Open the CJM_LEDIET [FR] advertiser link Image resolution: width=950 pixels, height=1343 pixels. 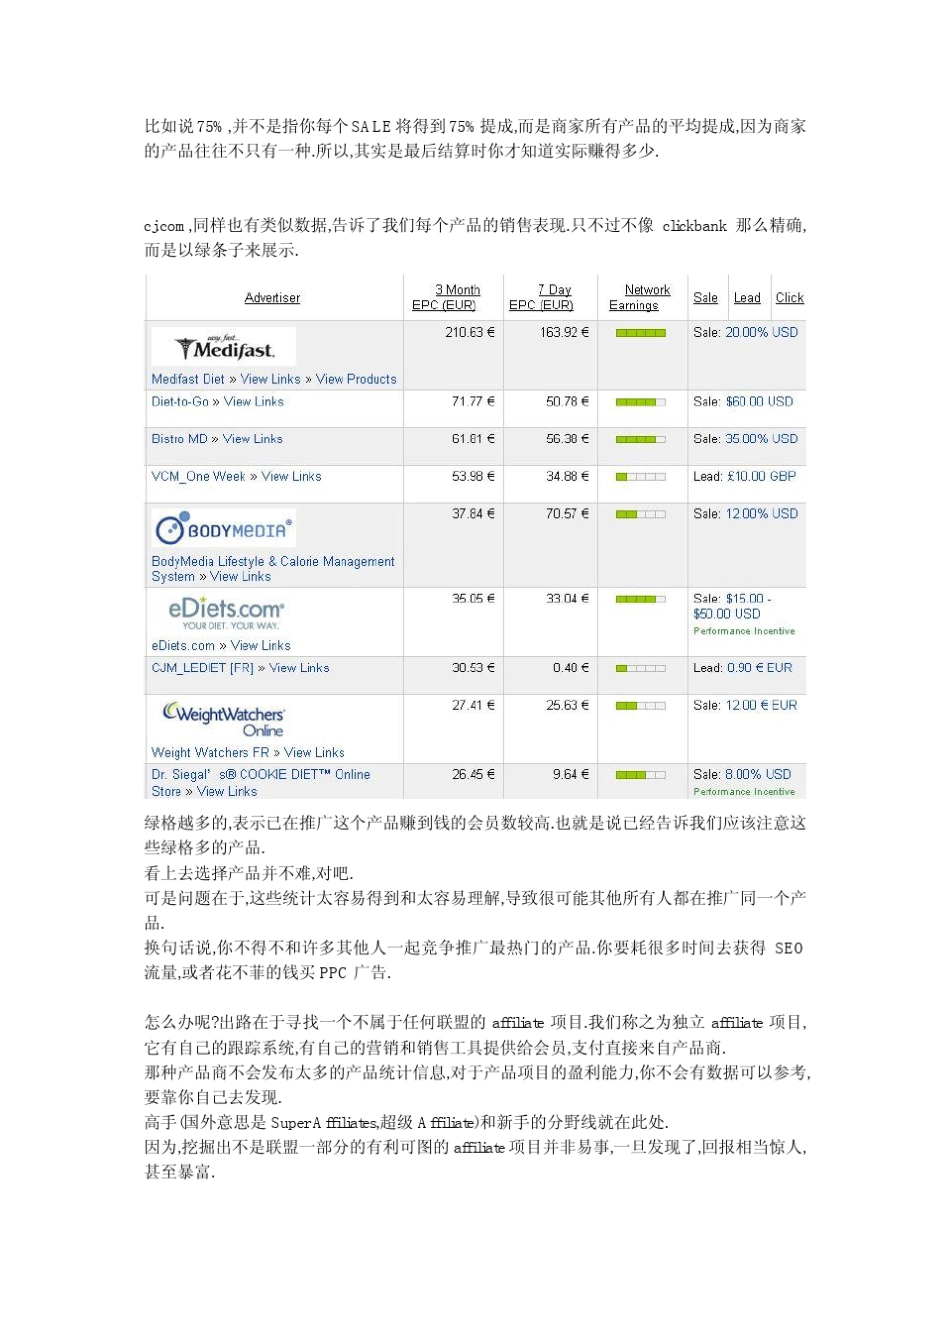pyautogui.click(x=203, y=668)
